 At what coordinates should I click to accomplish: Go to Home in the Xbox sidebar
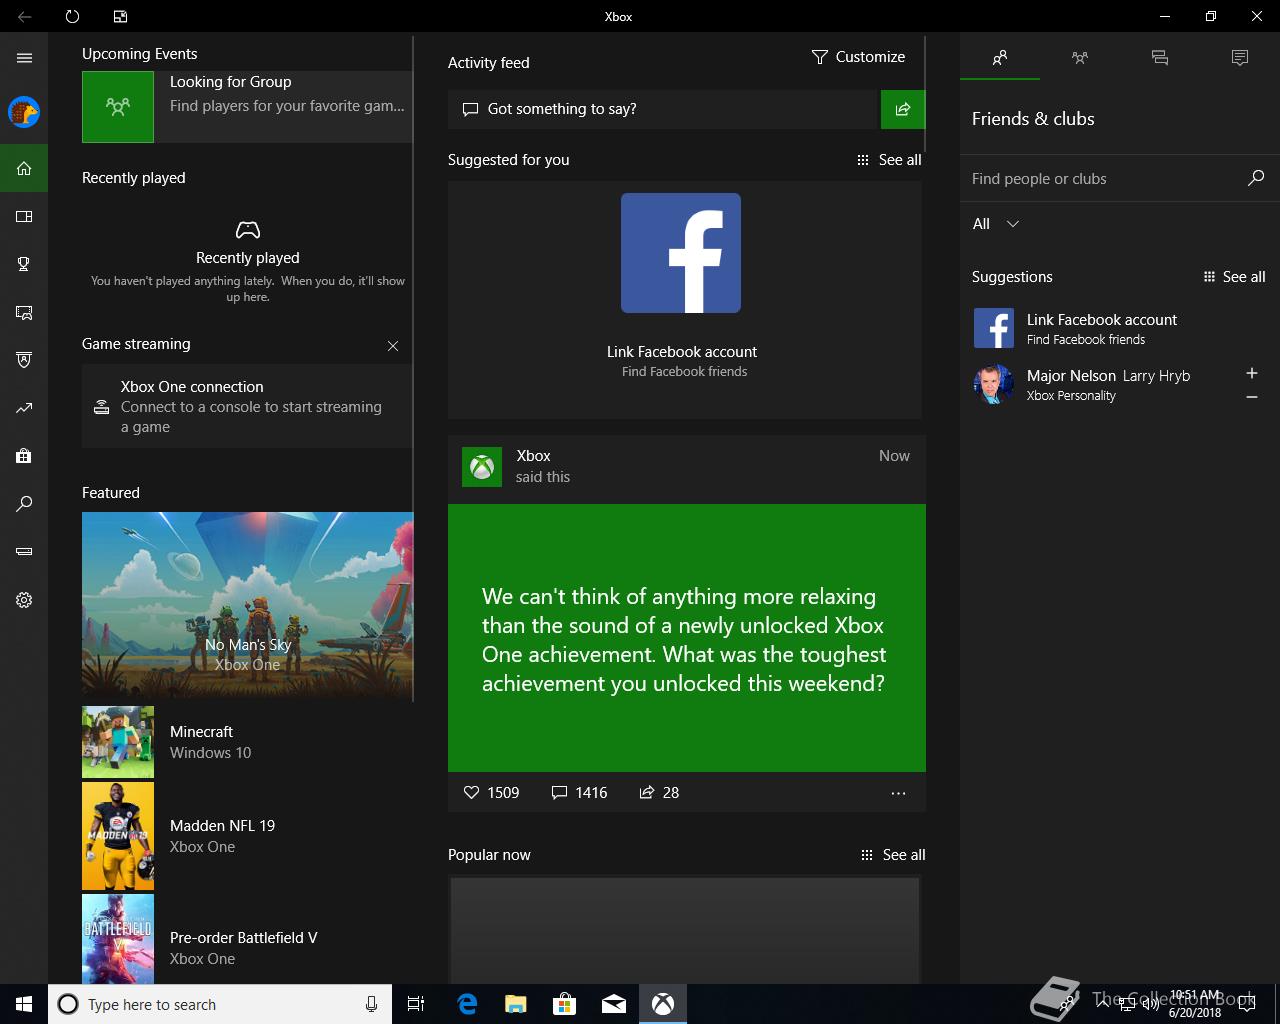click(24, 168)
